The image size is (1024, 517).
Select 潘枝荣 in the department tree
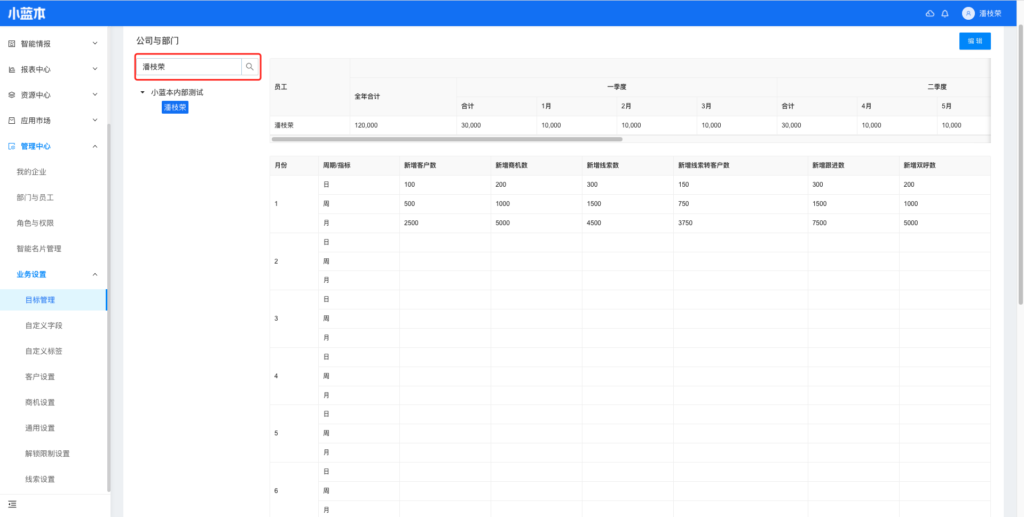click(175, 107)
